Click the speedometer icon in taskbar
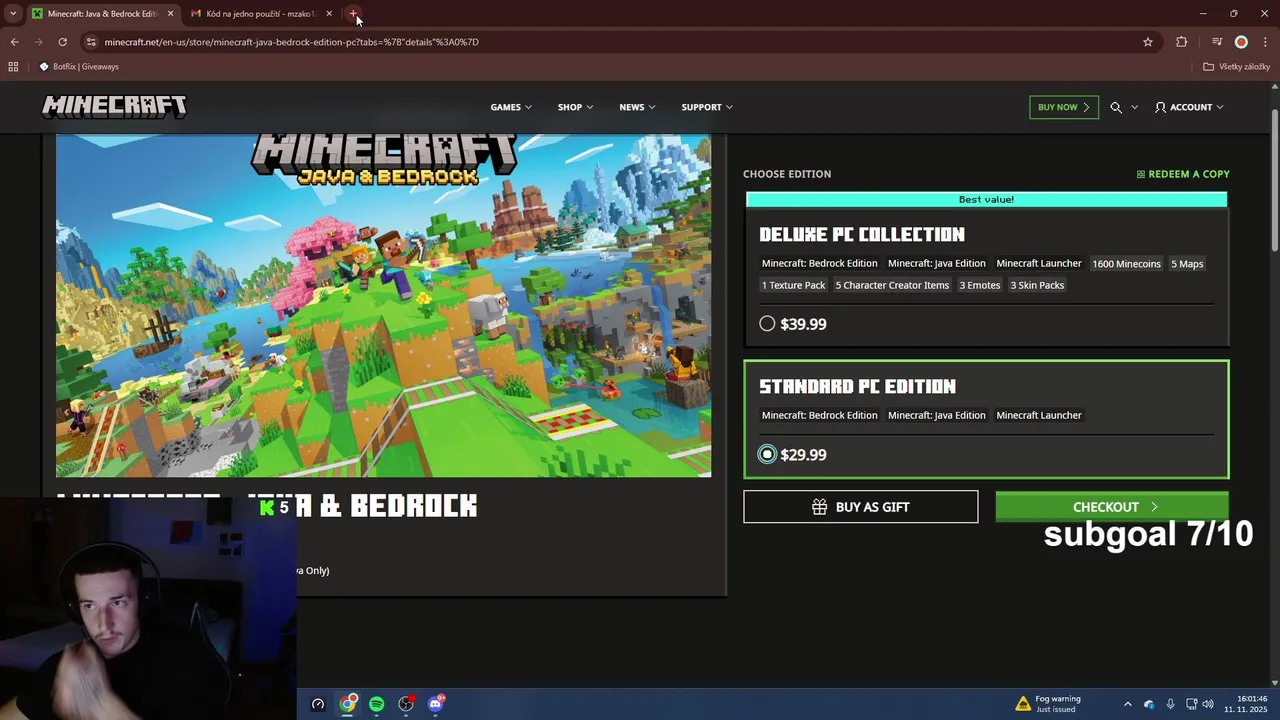Image resolution: width=1280 pixels, height=720 pixels. [x=318, y=704]
